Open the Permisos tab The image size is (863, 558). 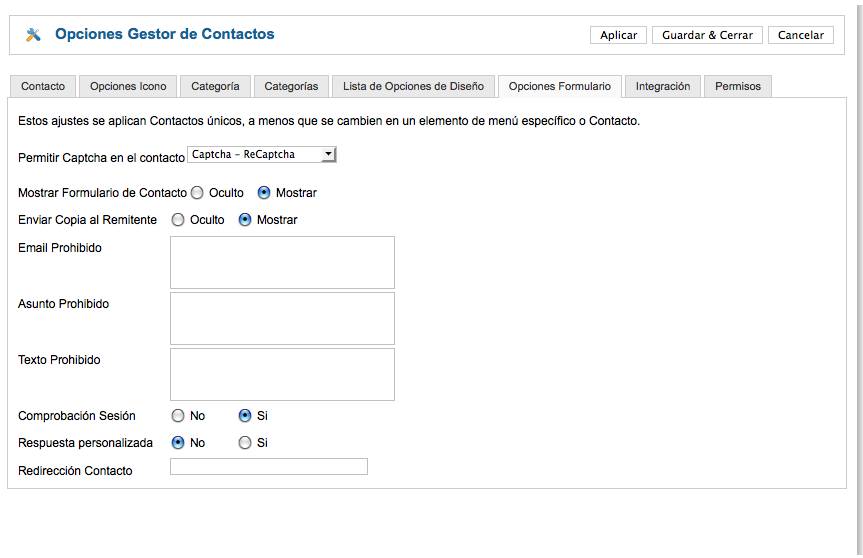click(738, 86)
